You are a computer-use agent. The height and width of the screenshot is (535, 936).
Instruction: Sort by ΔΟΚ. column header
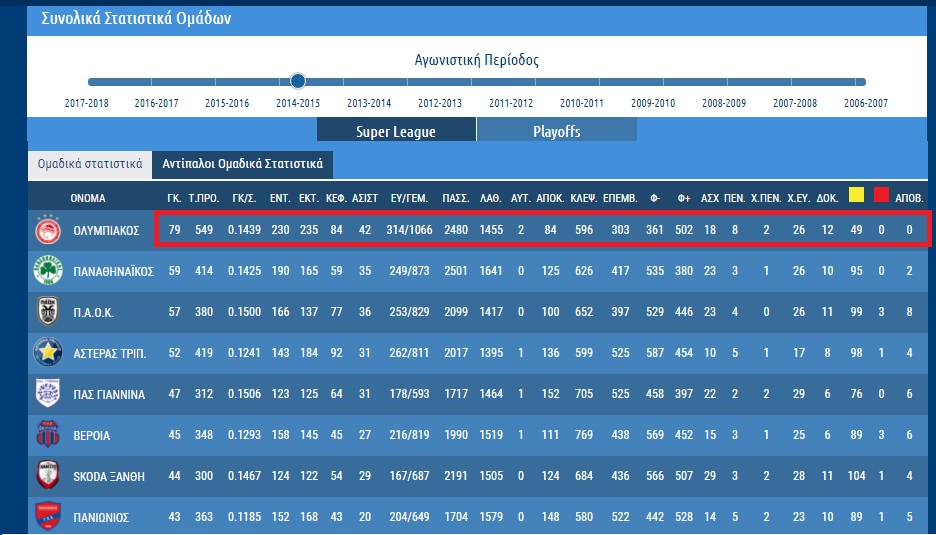(827, 198)
